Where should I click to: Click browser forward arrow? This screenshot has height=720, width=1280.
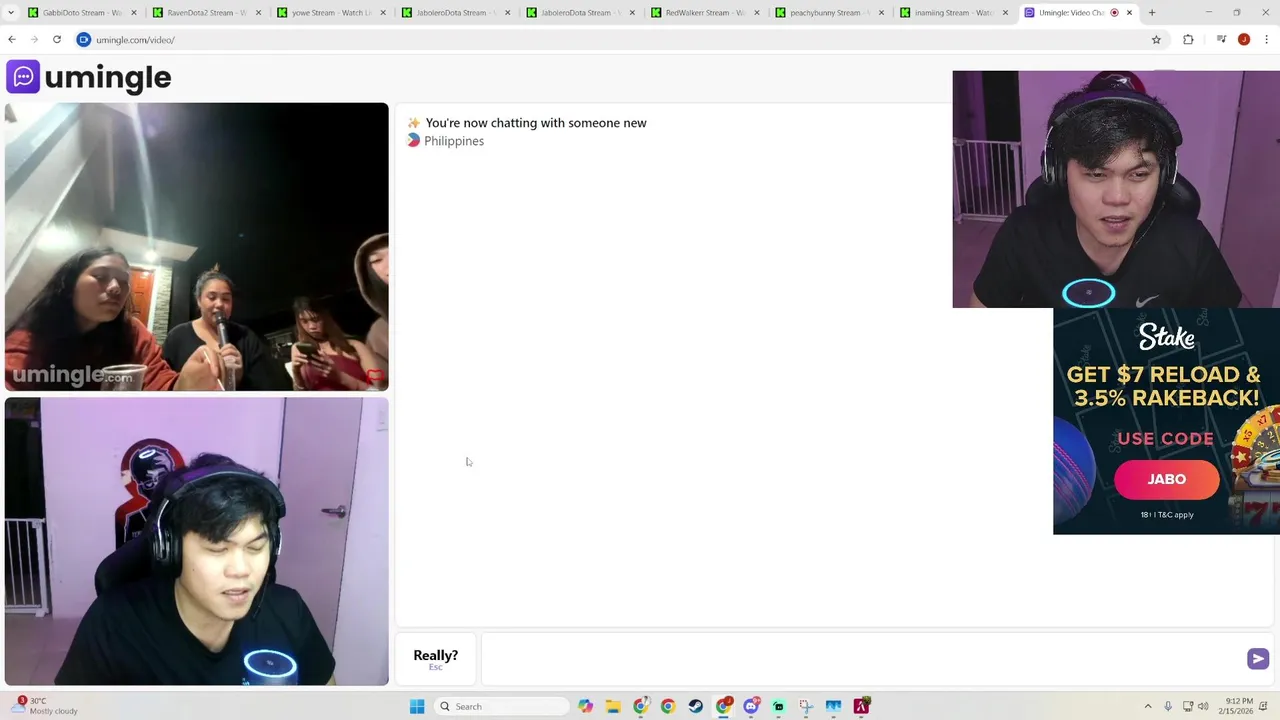[x=34, y=40]
